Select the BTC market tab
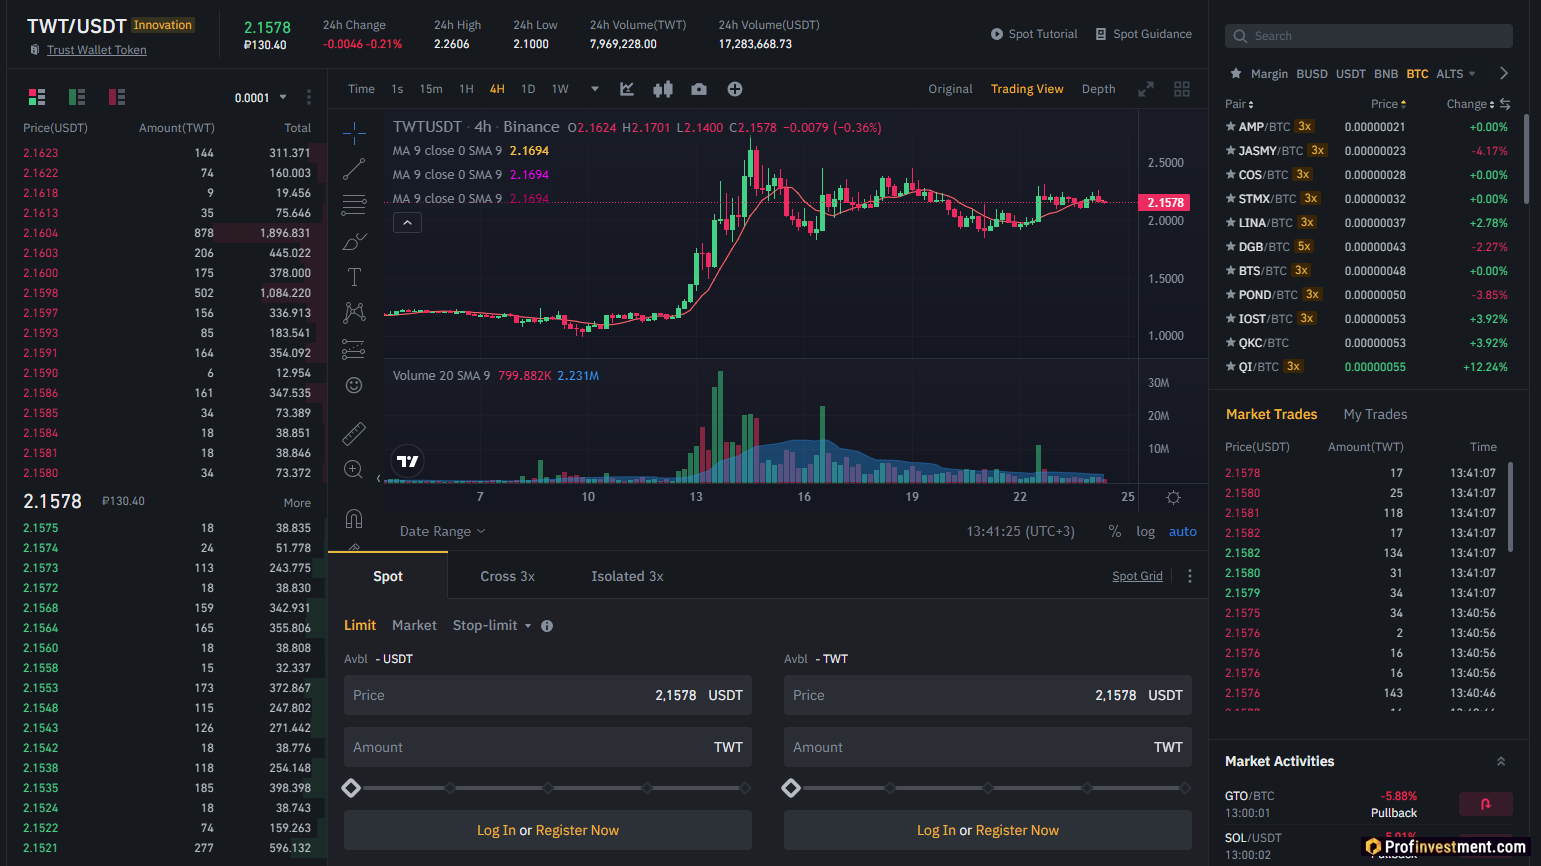This screenshot has width=1541, height=866. pyautogui.click(x=1417, y=74)
